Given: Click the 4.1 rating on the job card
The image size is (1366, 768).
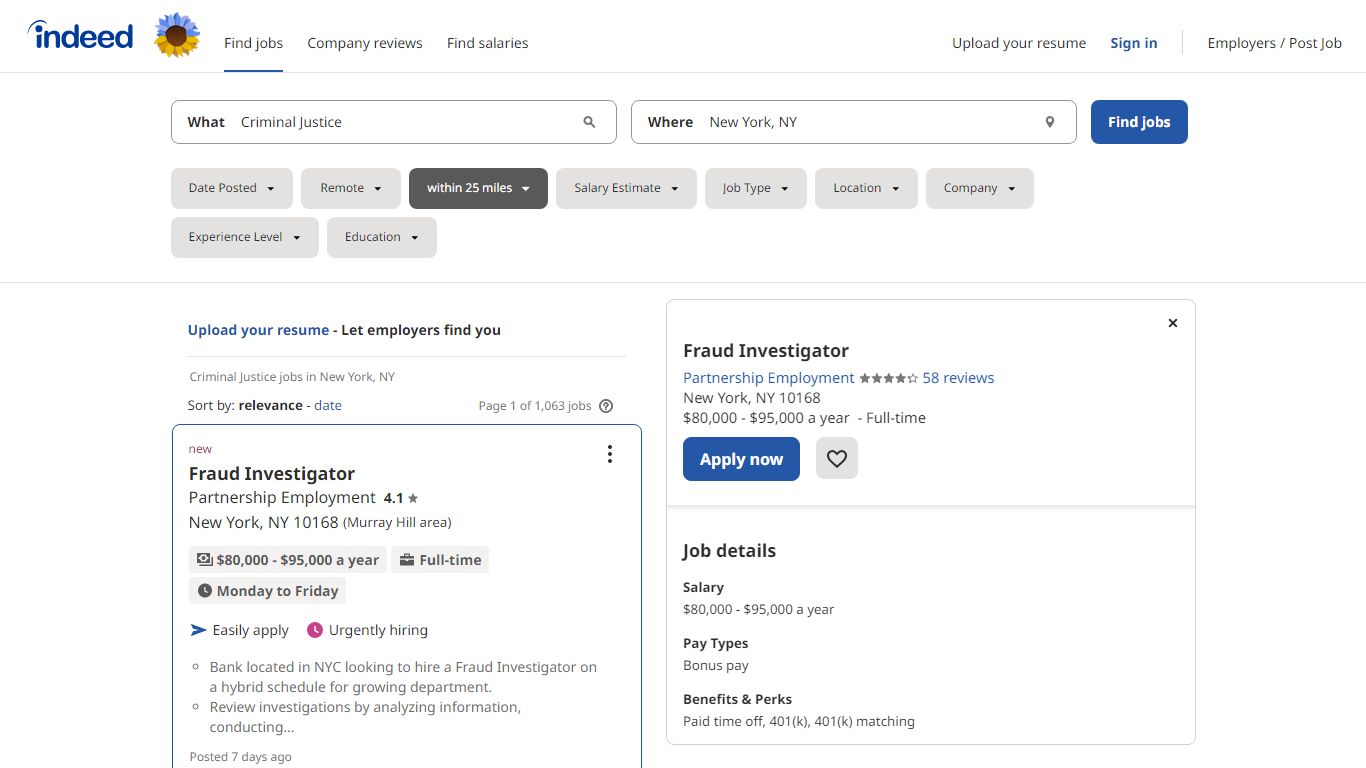Looking at the screenshot, I should (x=401, y=498).
